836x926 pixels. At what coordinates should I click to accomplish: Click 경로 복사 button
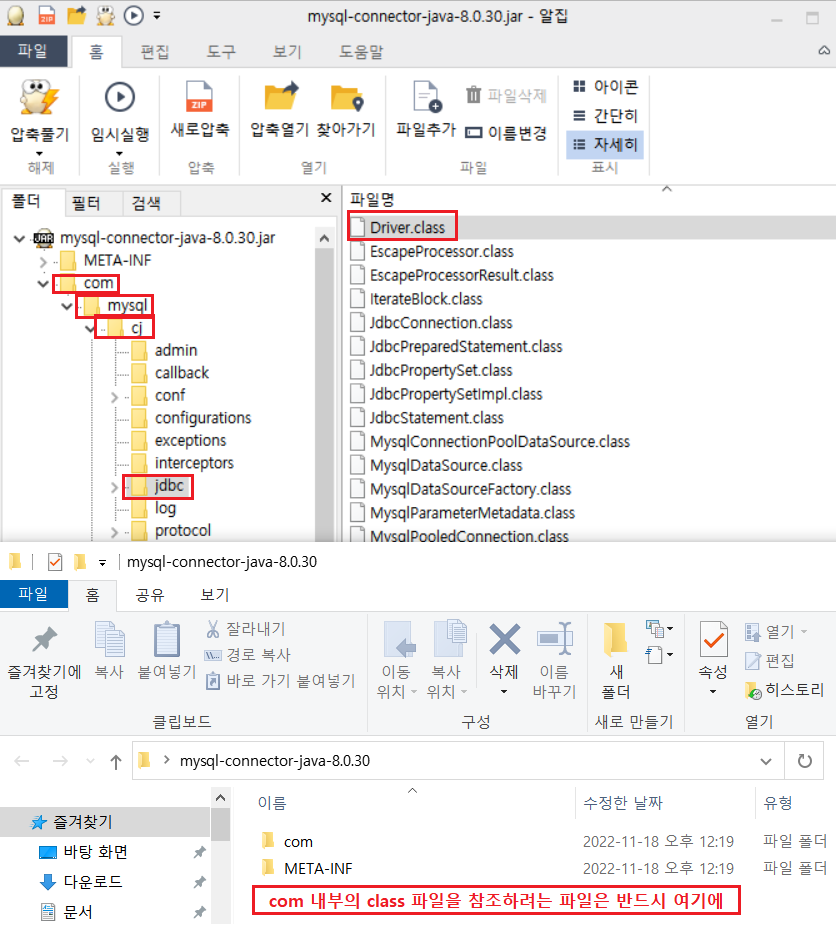[x=247, y=655]
